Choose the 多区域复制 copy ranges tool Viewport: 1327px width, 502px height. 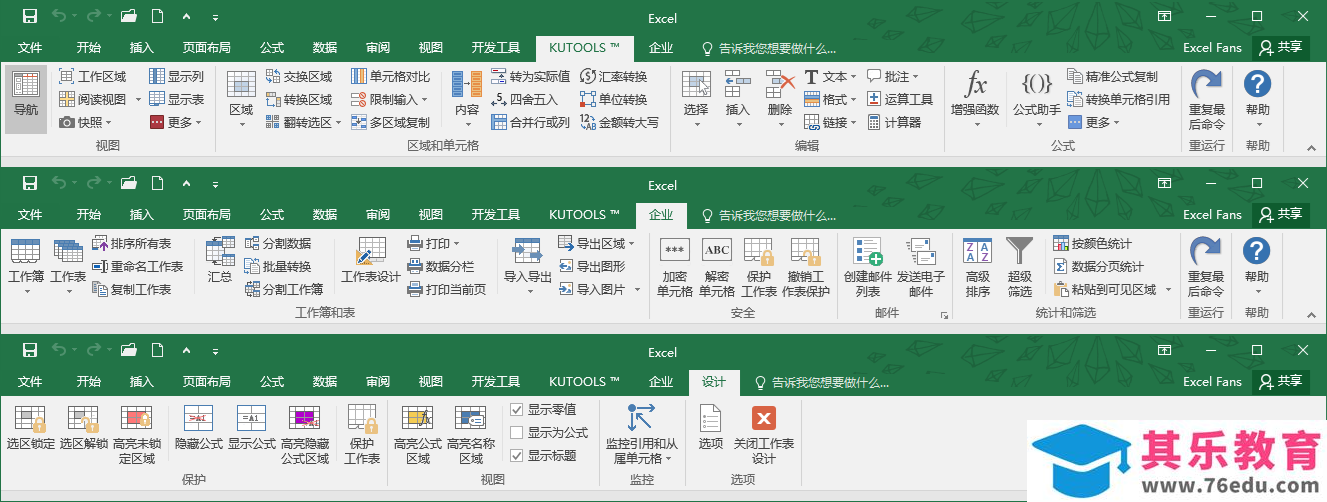click(x=391, y=122)
